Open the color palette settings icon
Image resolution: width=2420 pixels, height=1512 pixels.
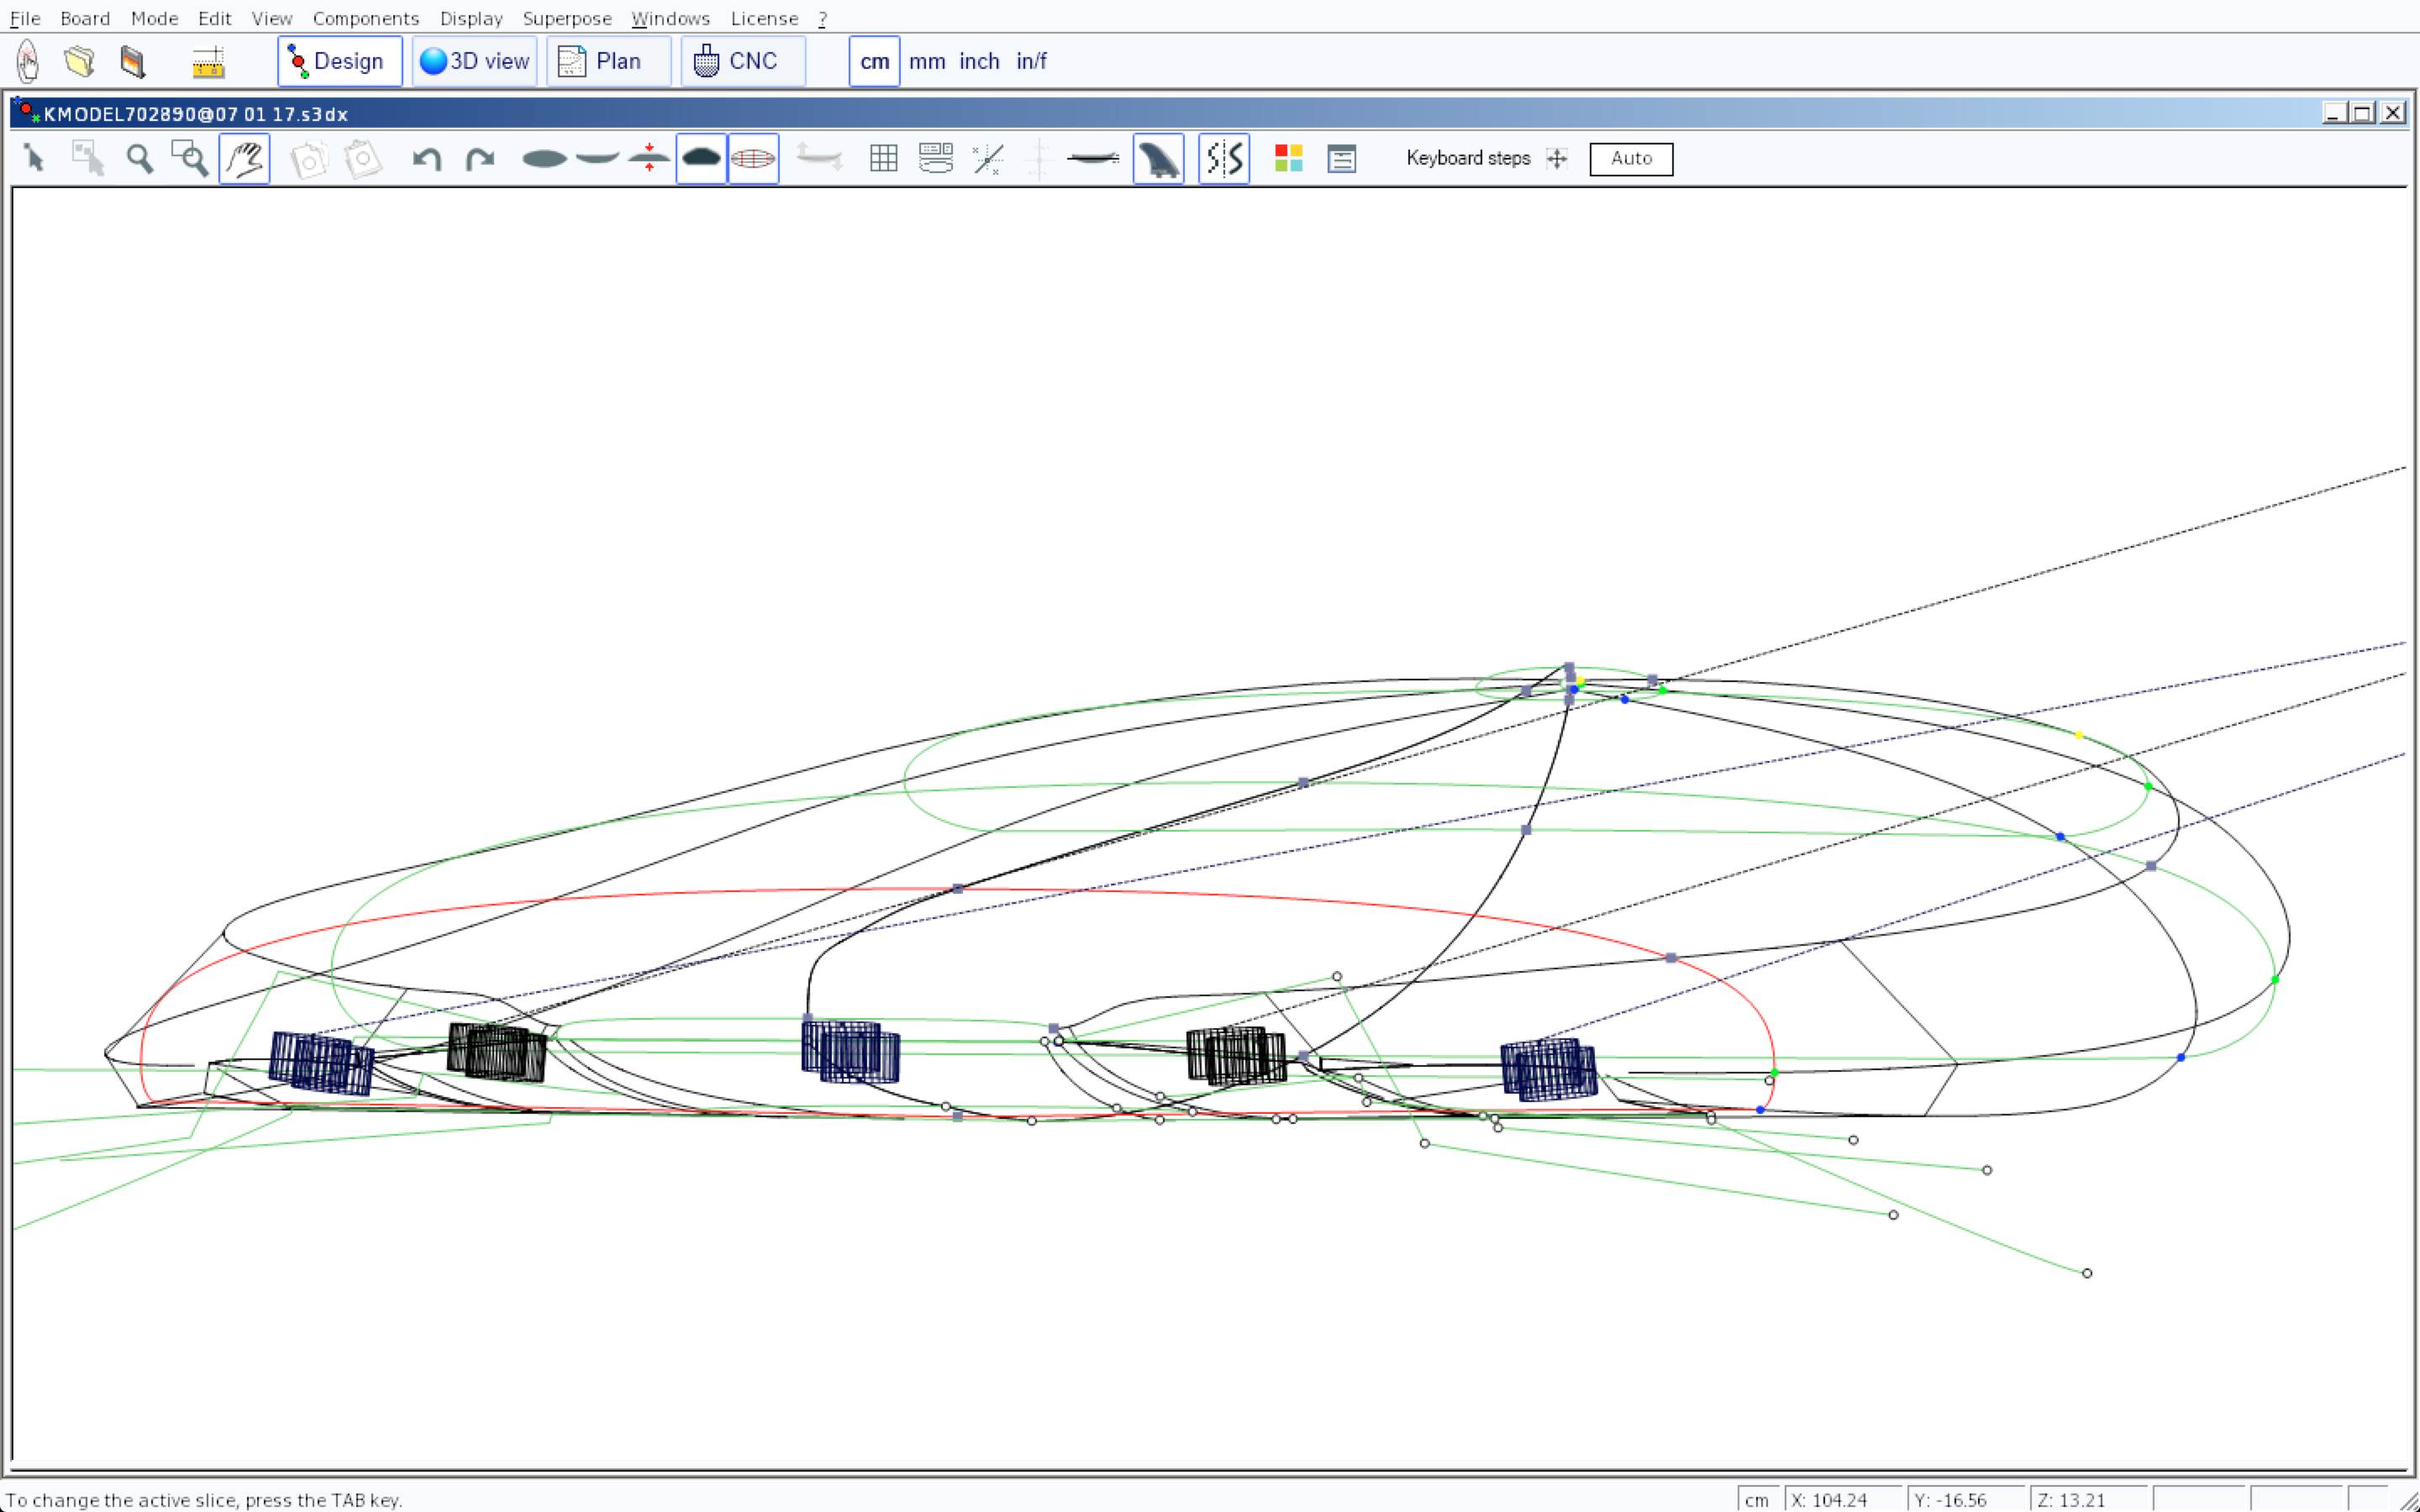point(1288,159)
